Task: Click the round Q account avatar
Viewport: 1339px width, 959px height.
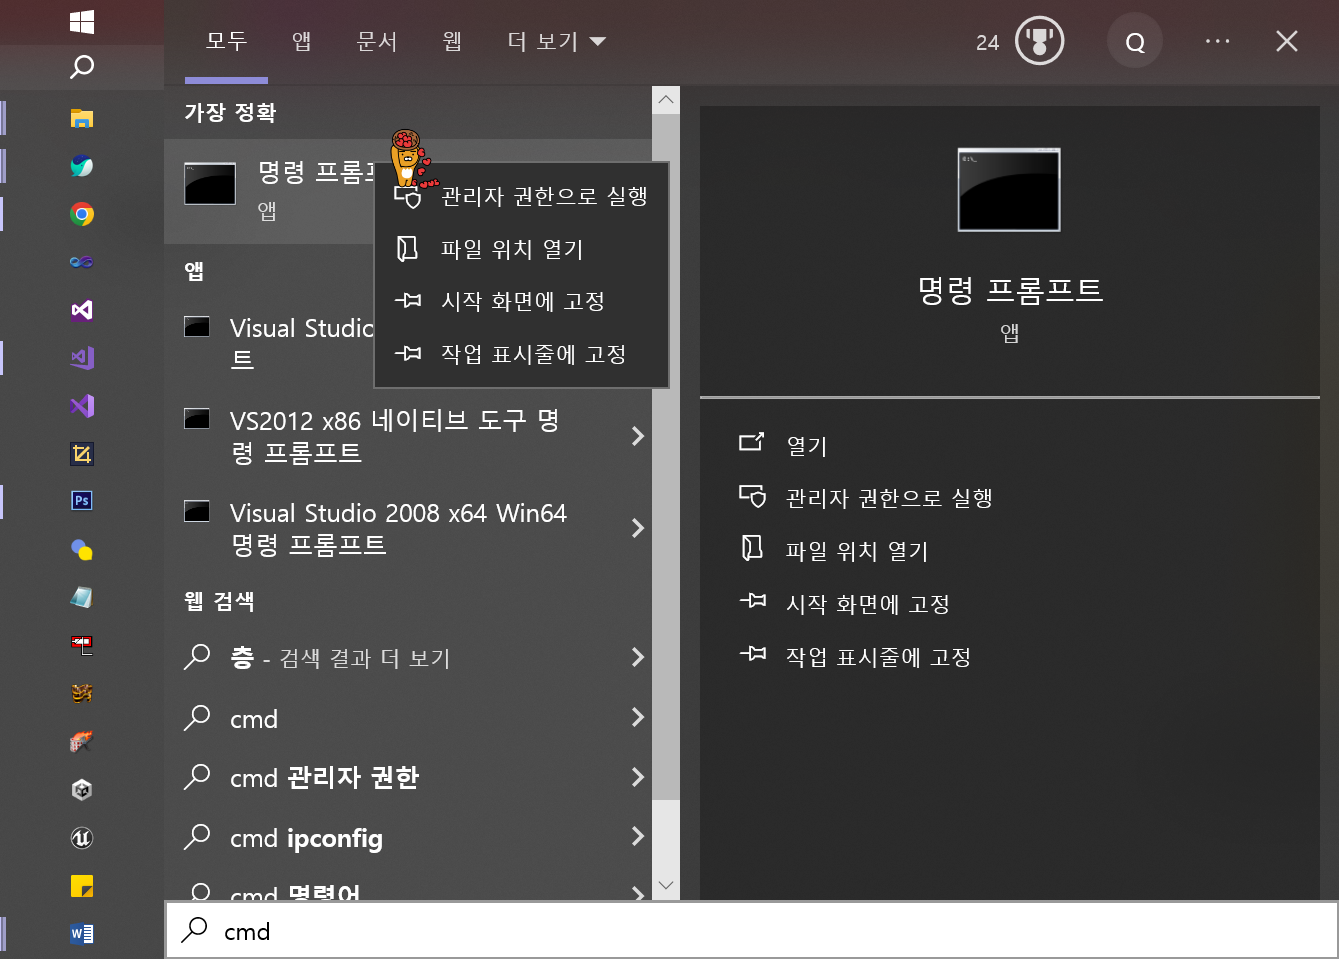Action: (1135, 42)
